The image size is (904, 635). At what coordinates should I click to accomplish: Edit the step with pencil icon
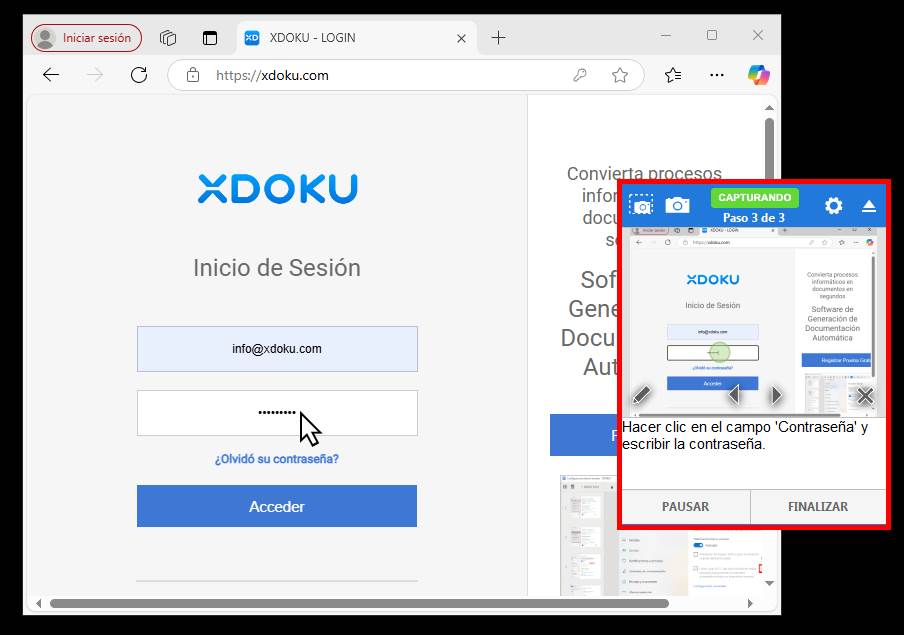click(x=642, y=395)
